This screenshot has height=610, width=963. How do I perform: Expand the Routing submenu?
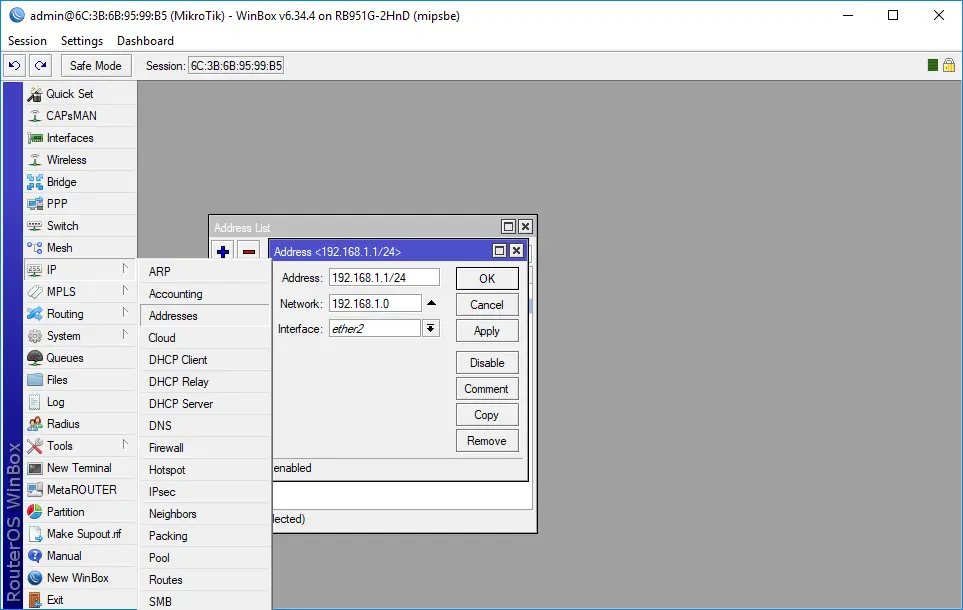pos(80,314)
